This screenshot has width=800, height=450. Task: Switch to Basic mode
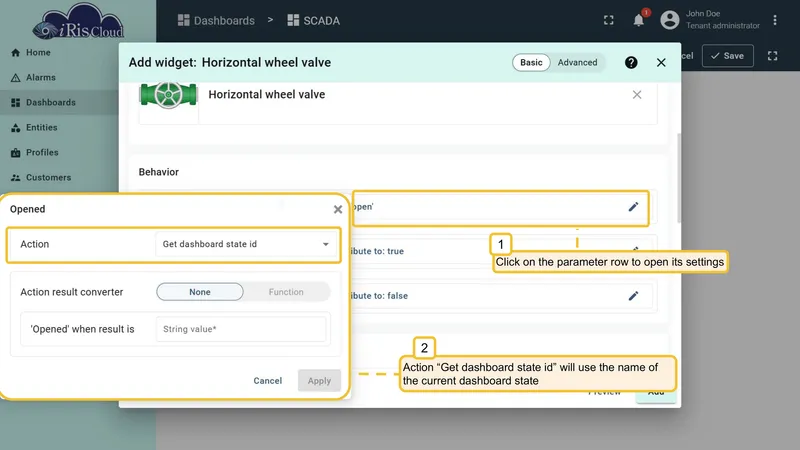[x=531, y=62]
